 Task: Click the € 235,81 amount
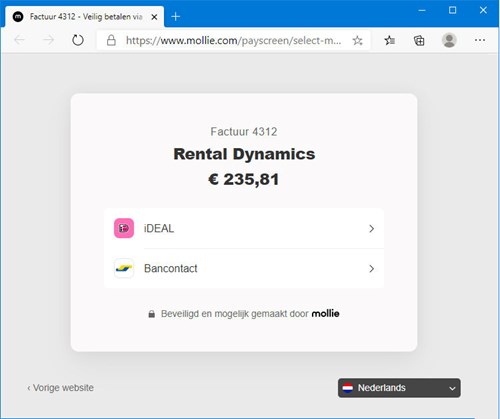(x=244, y=179)
